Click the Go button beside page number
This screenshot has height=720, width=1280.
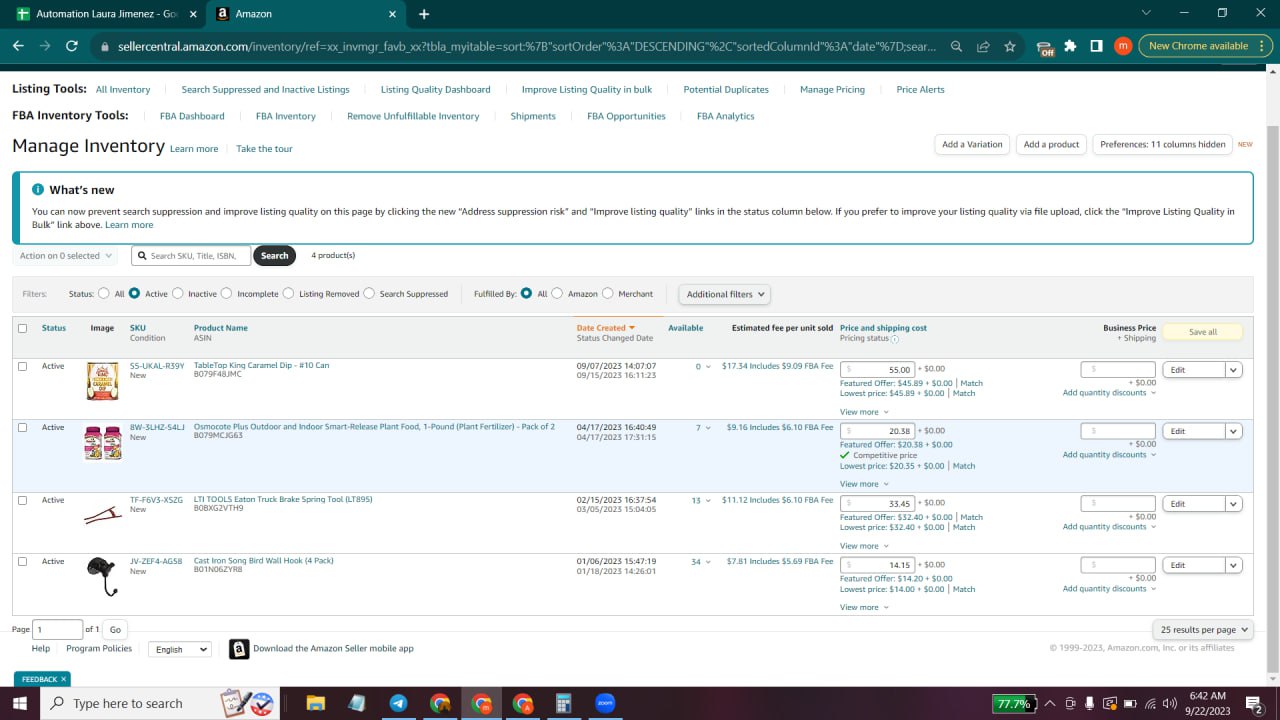(x=115, y=630)
